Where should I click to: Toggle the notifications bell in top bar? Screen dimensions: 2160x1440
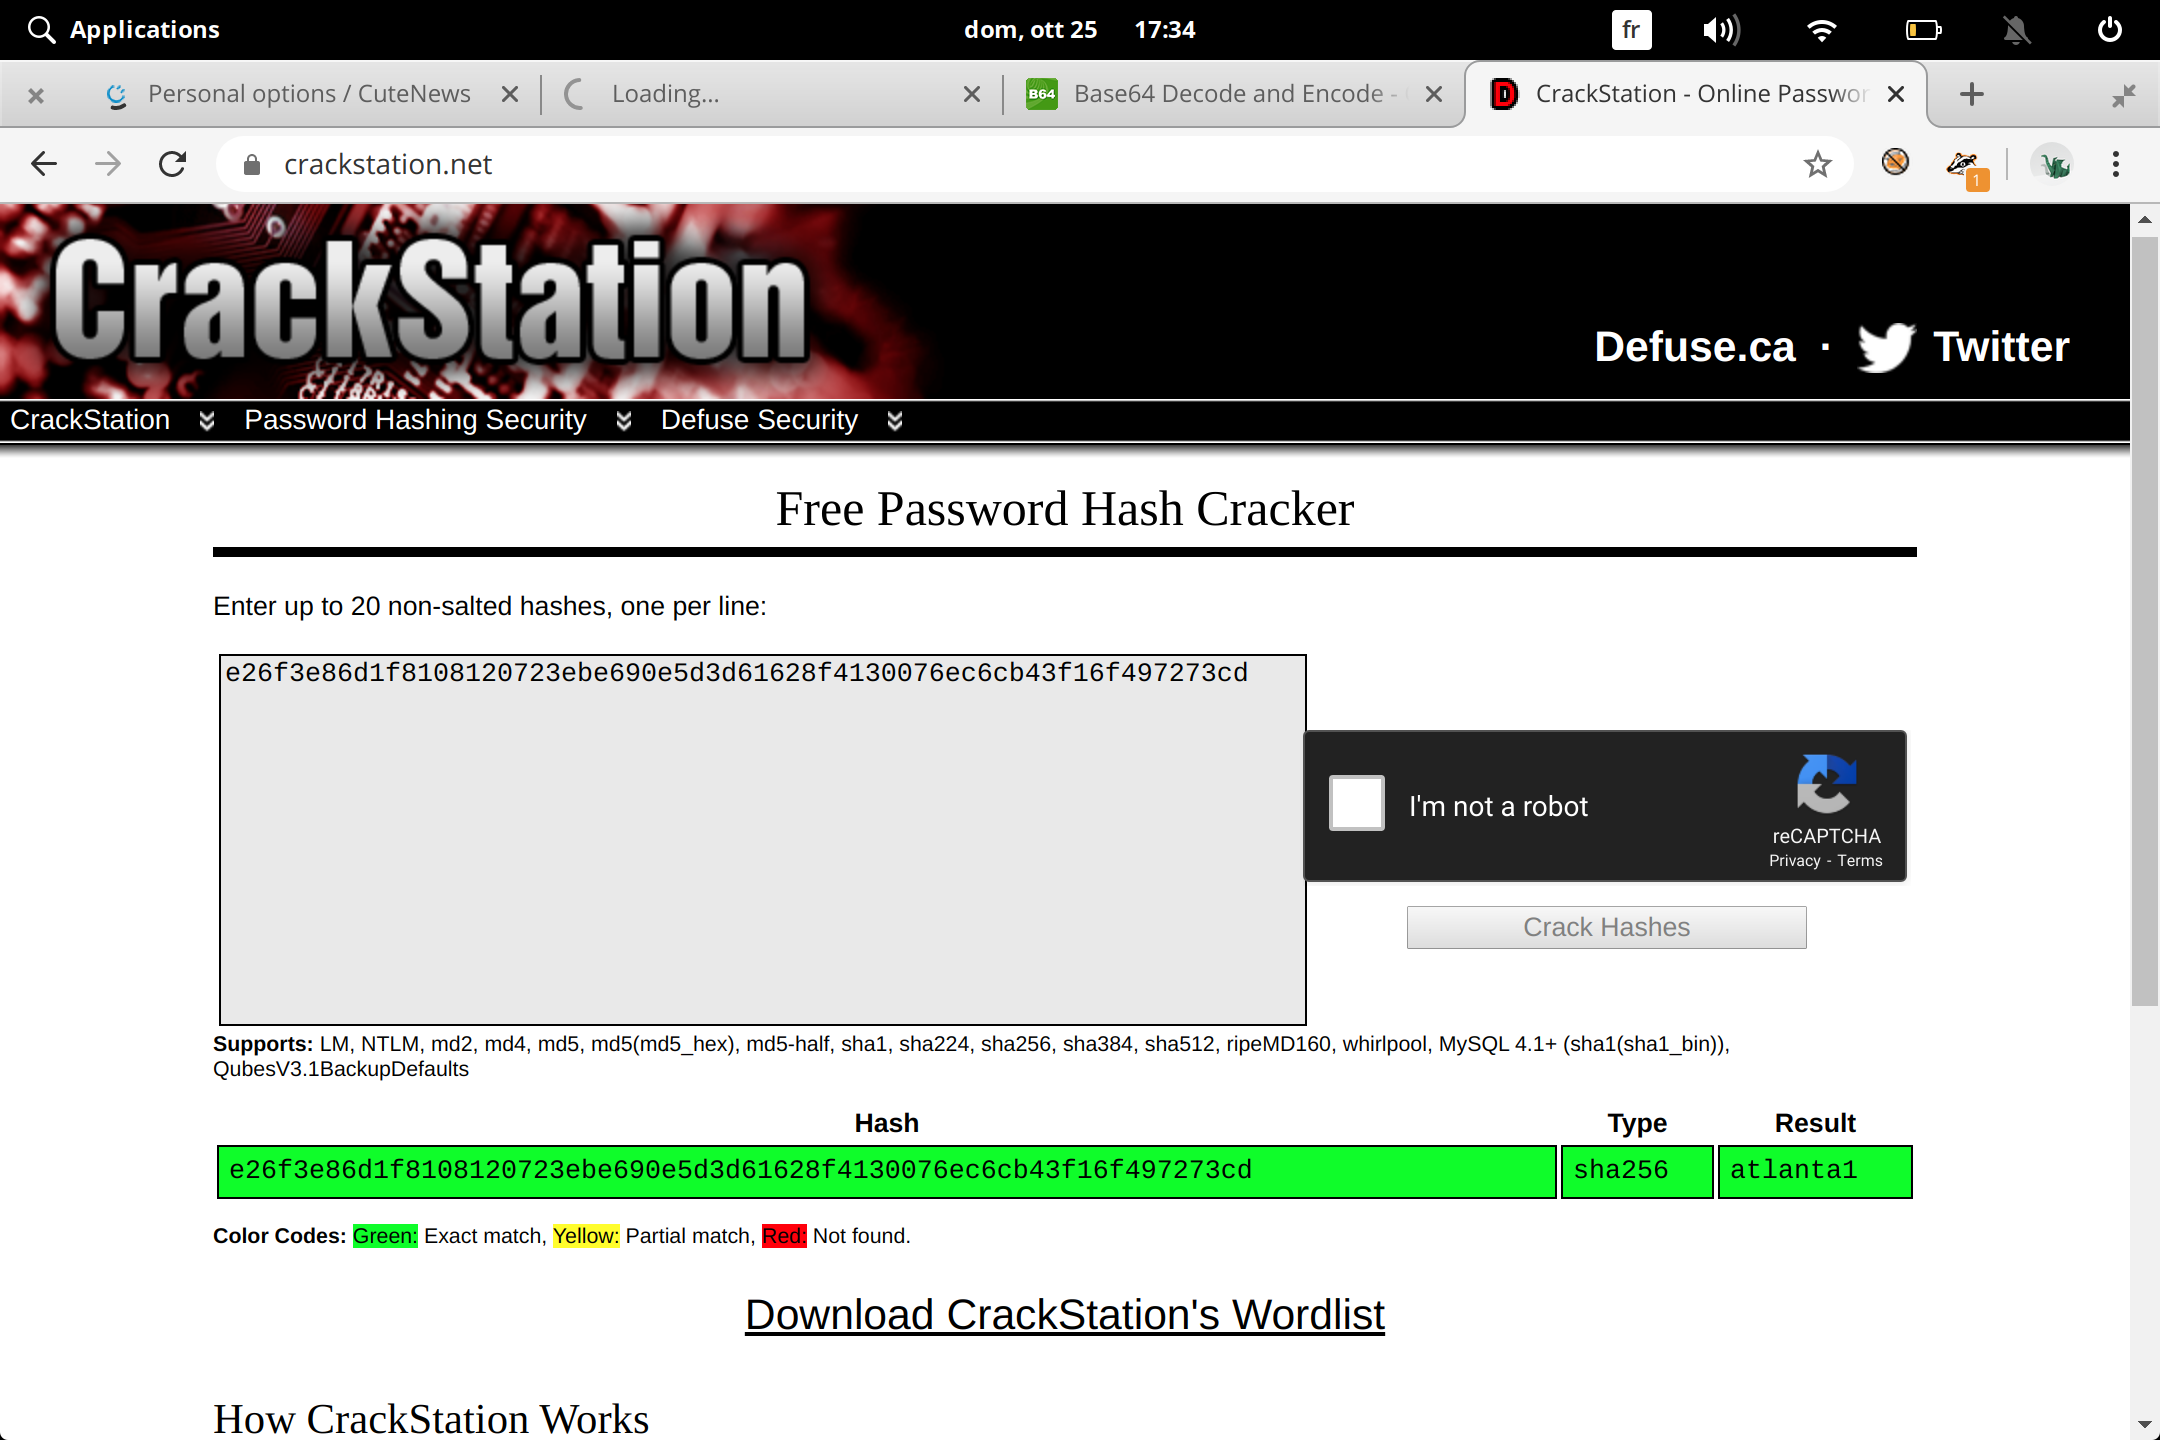click(2017, 30)
